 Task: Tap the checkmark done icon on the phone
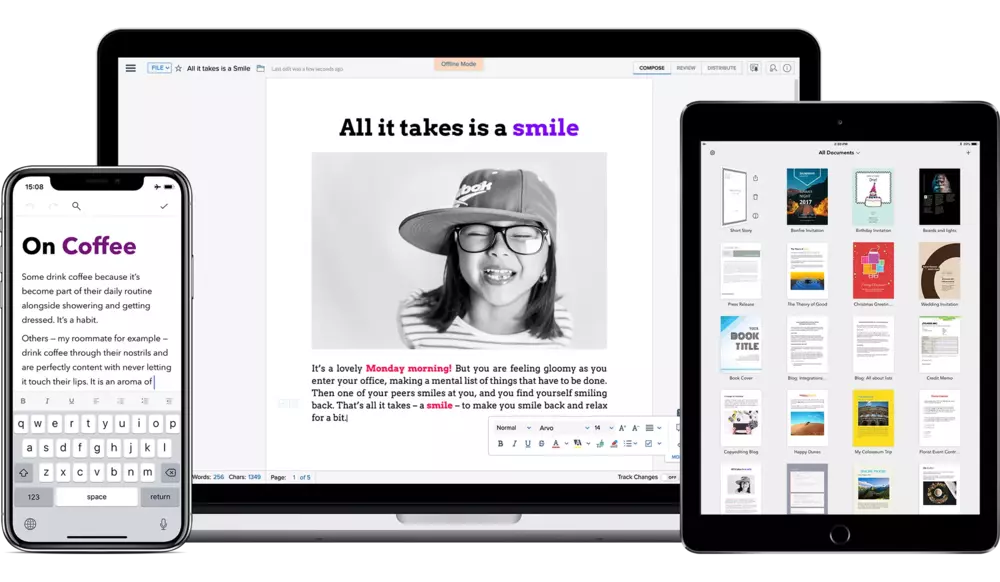[164, 206]
